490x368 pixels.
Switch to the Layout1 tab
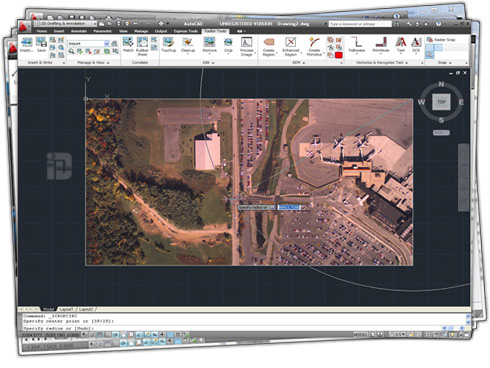[66, 309]
